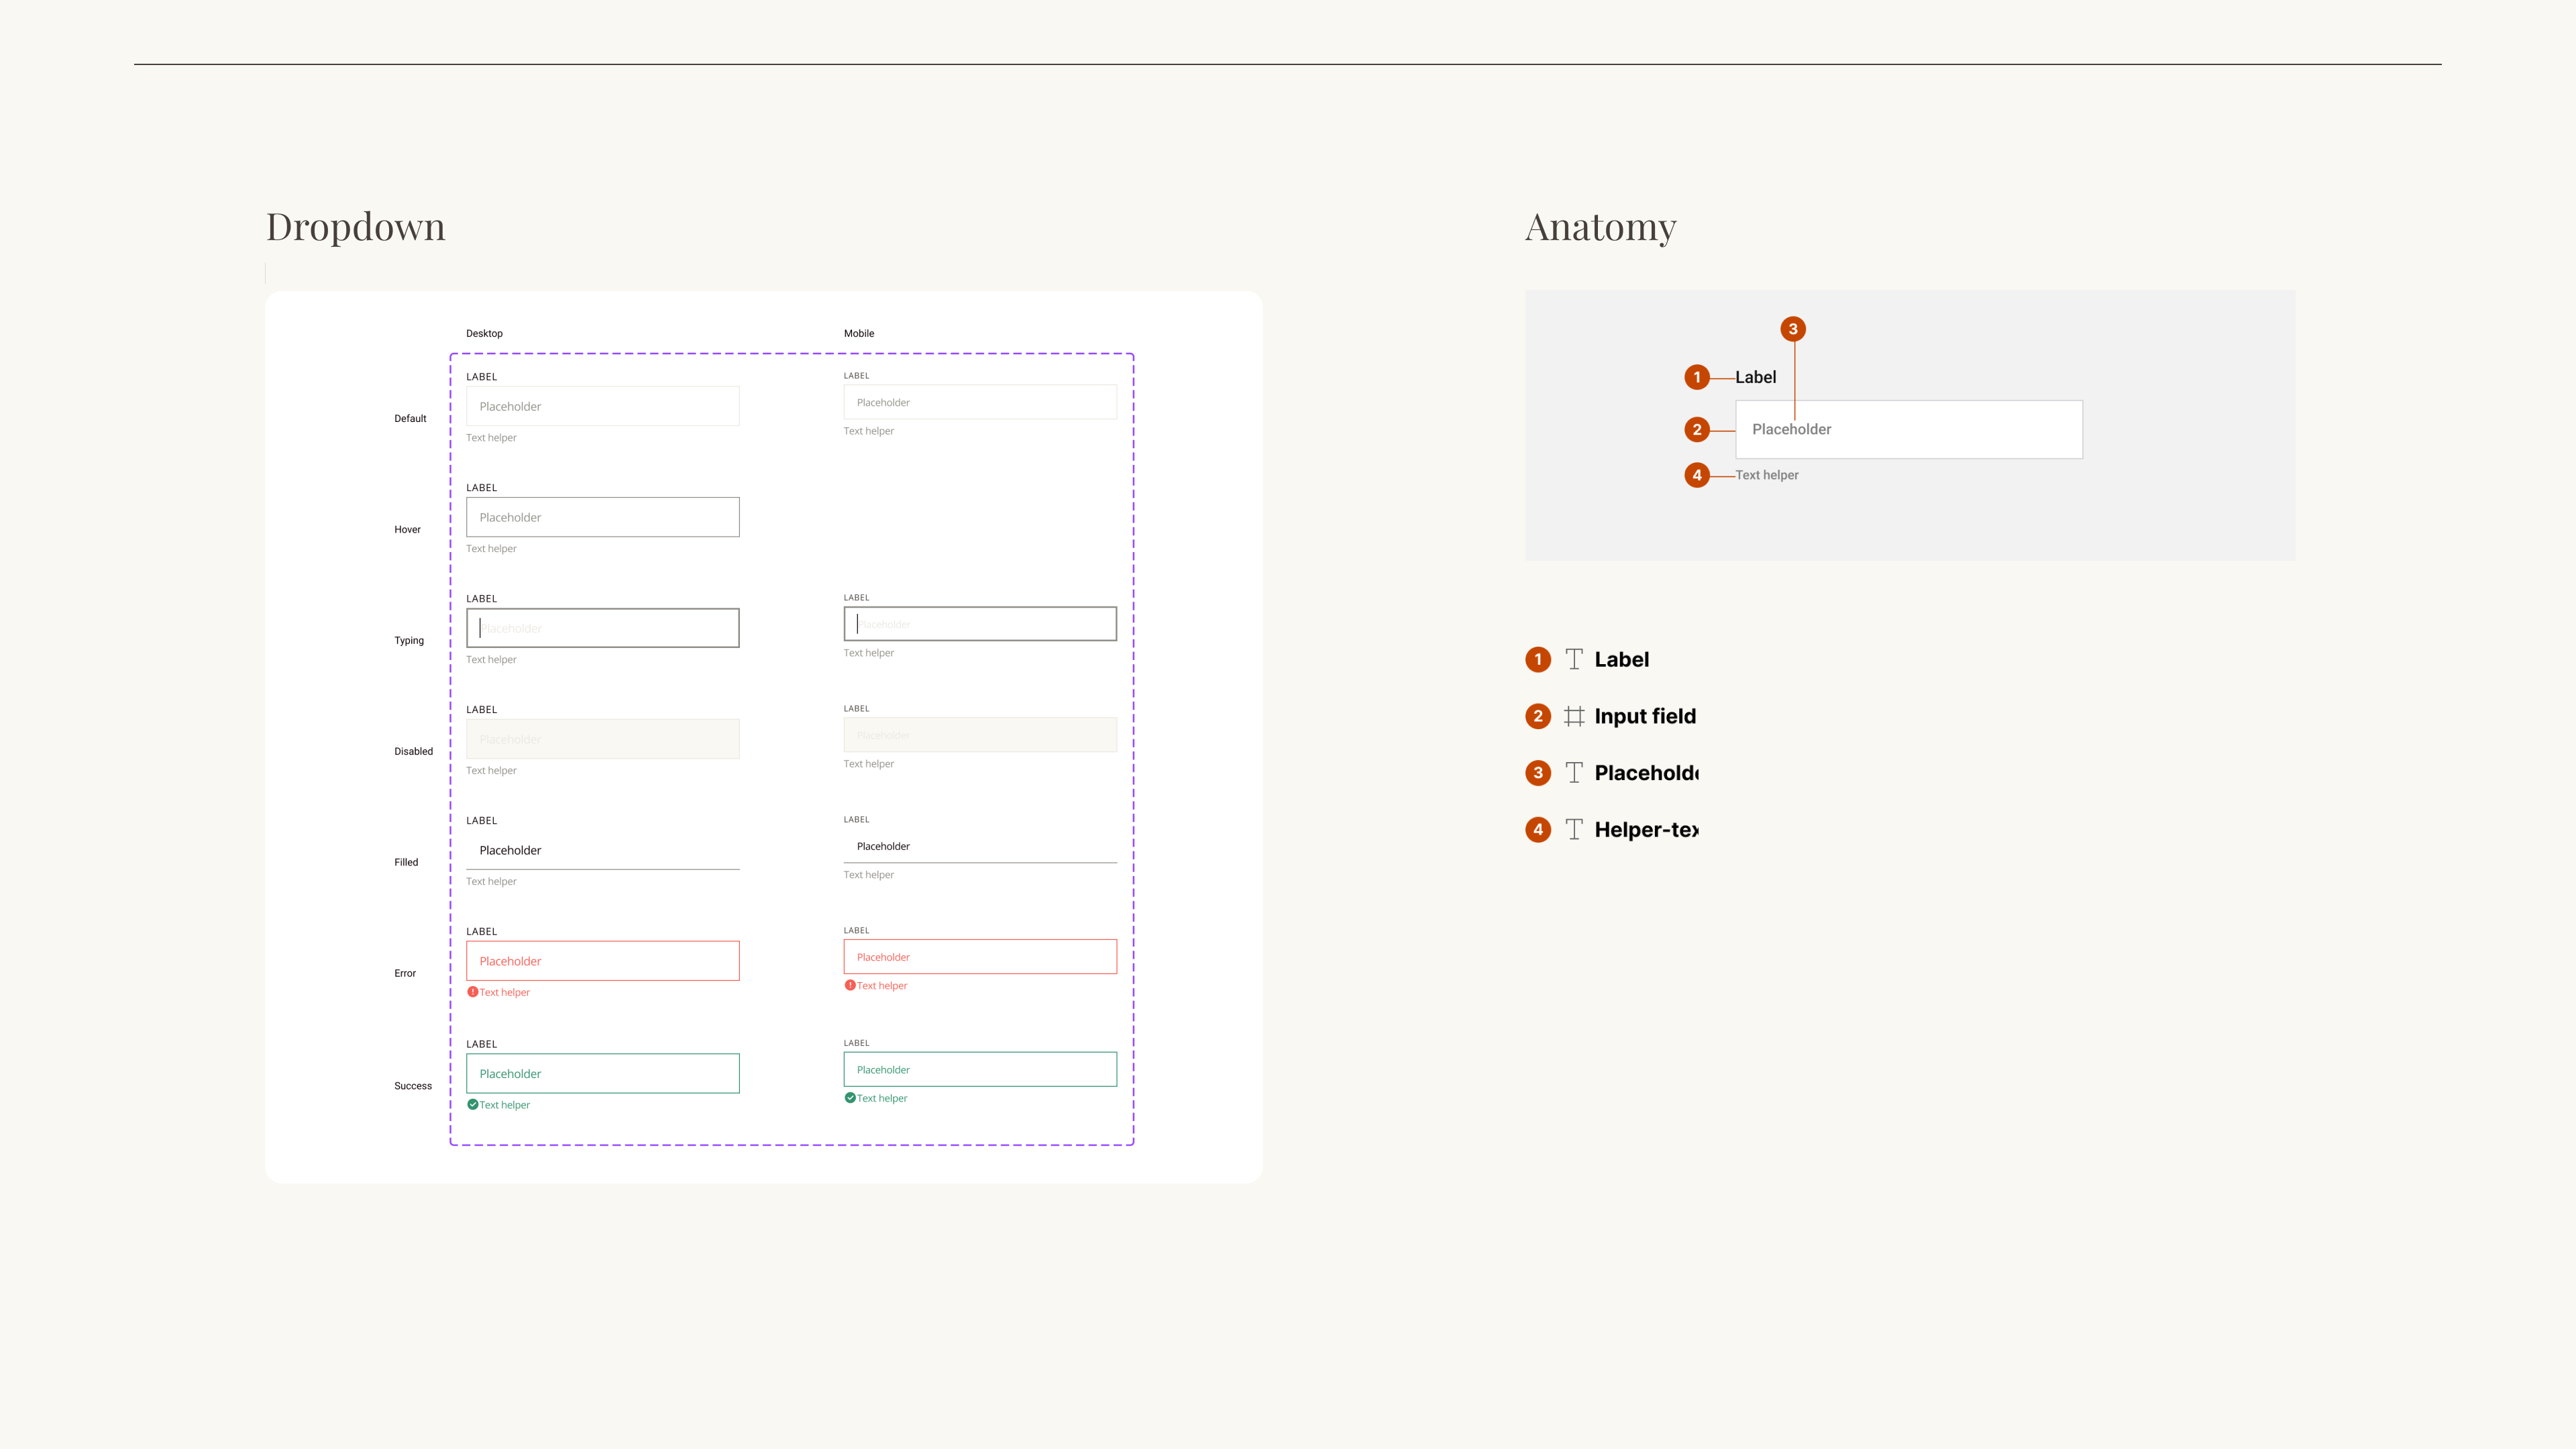Open the desktop Error state dropdown
The width and height of the screenshot is (2576, 1449).
(603, 961)
